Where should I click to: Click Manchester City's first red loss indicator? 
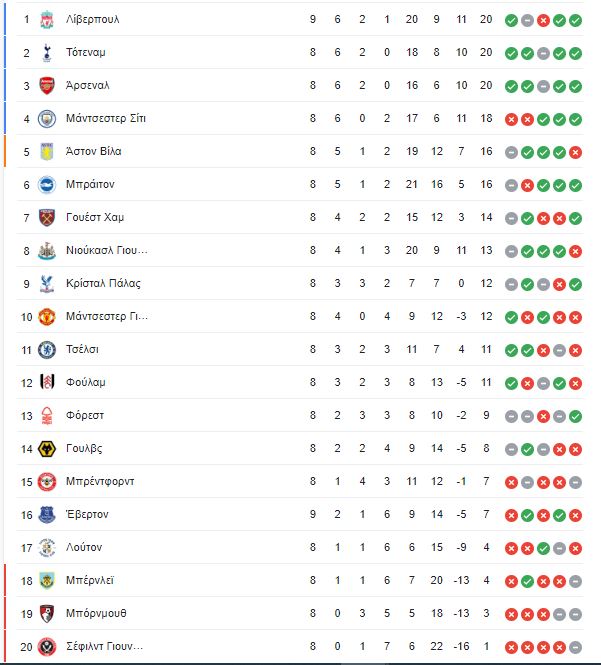tap(512, 120)
